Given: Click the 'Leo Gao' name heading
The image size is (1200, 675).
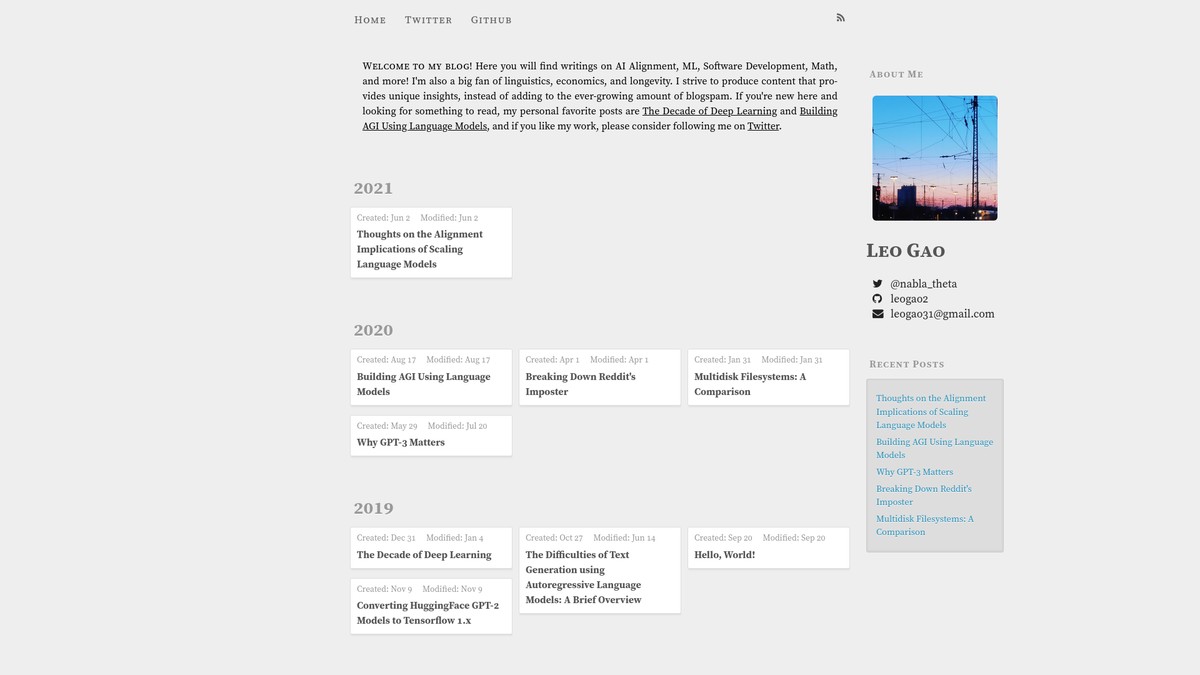Looking at the screenshot, I should [x=906, y=251].
